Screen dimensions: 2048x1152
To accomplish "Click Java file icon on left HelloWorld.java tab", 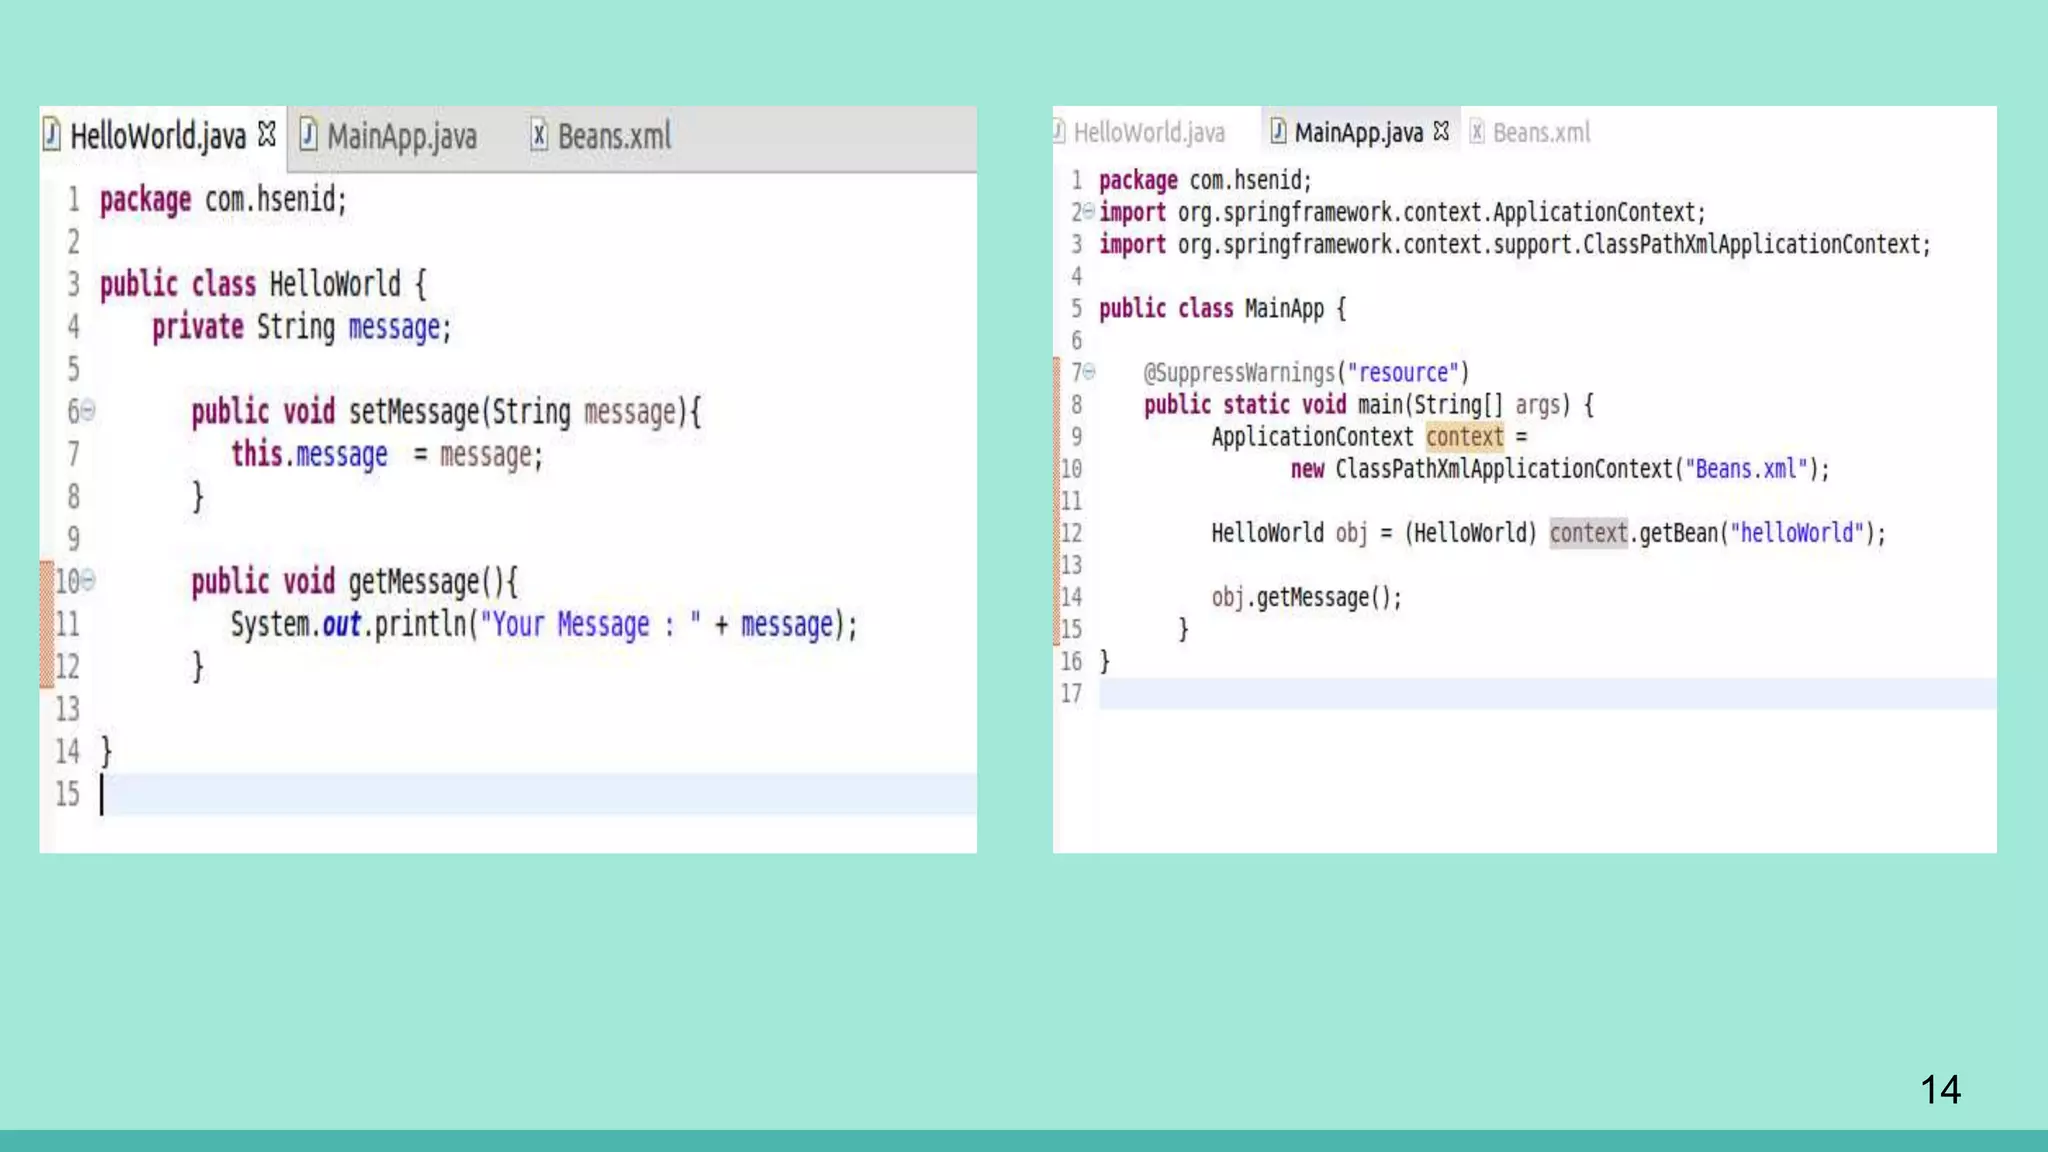I will point(52,134).
